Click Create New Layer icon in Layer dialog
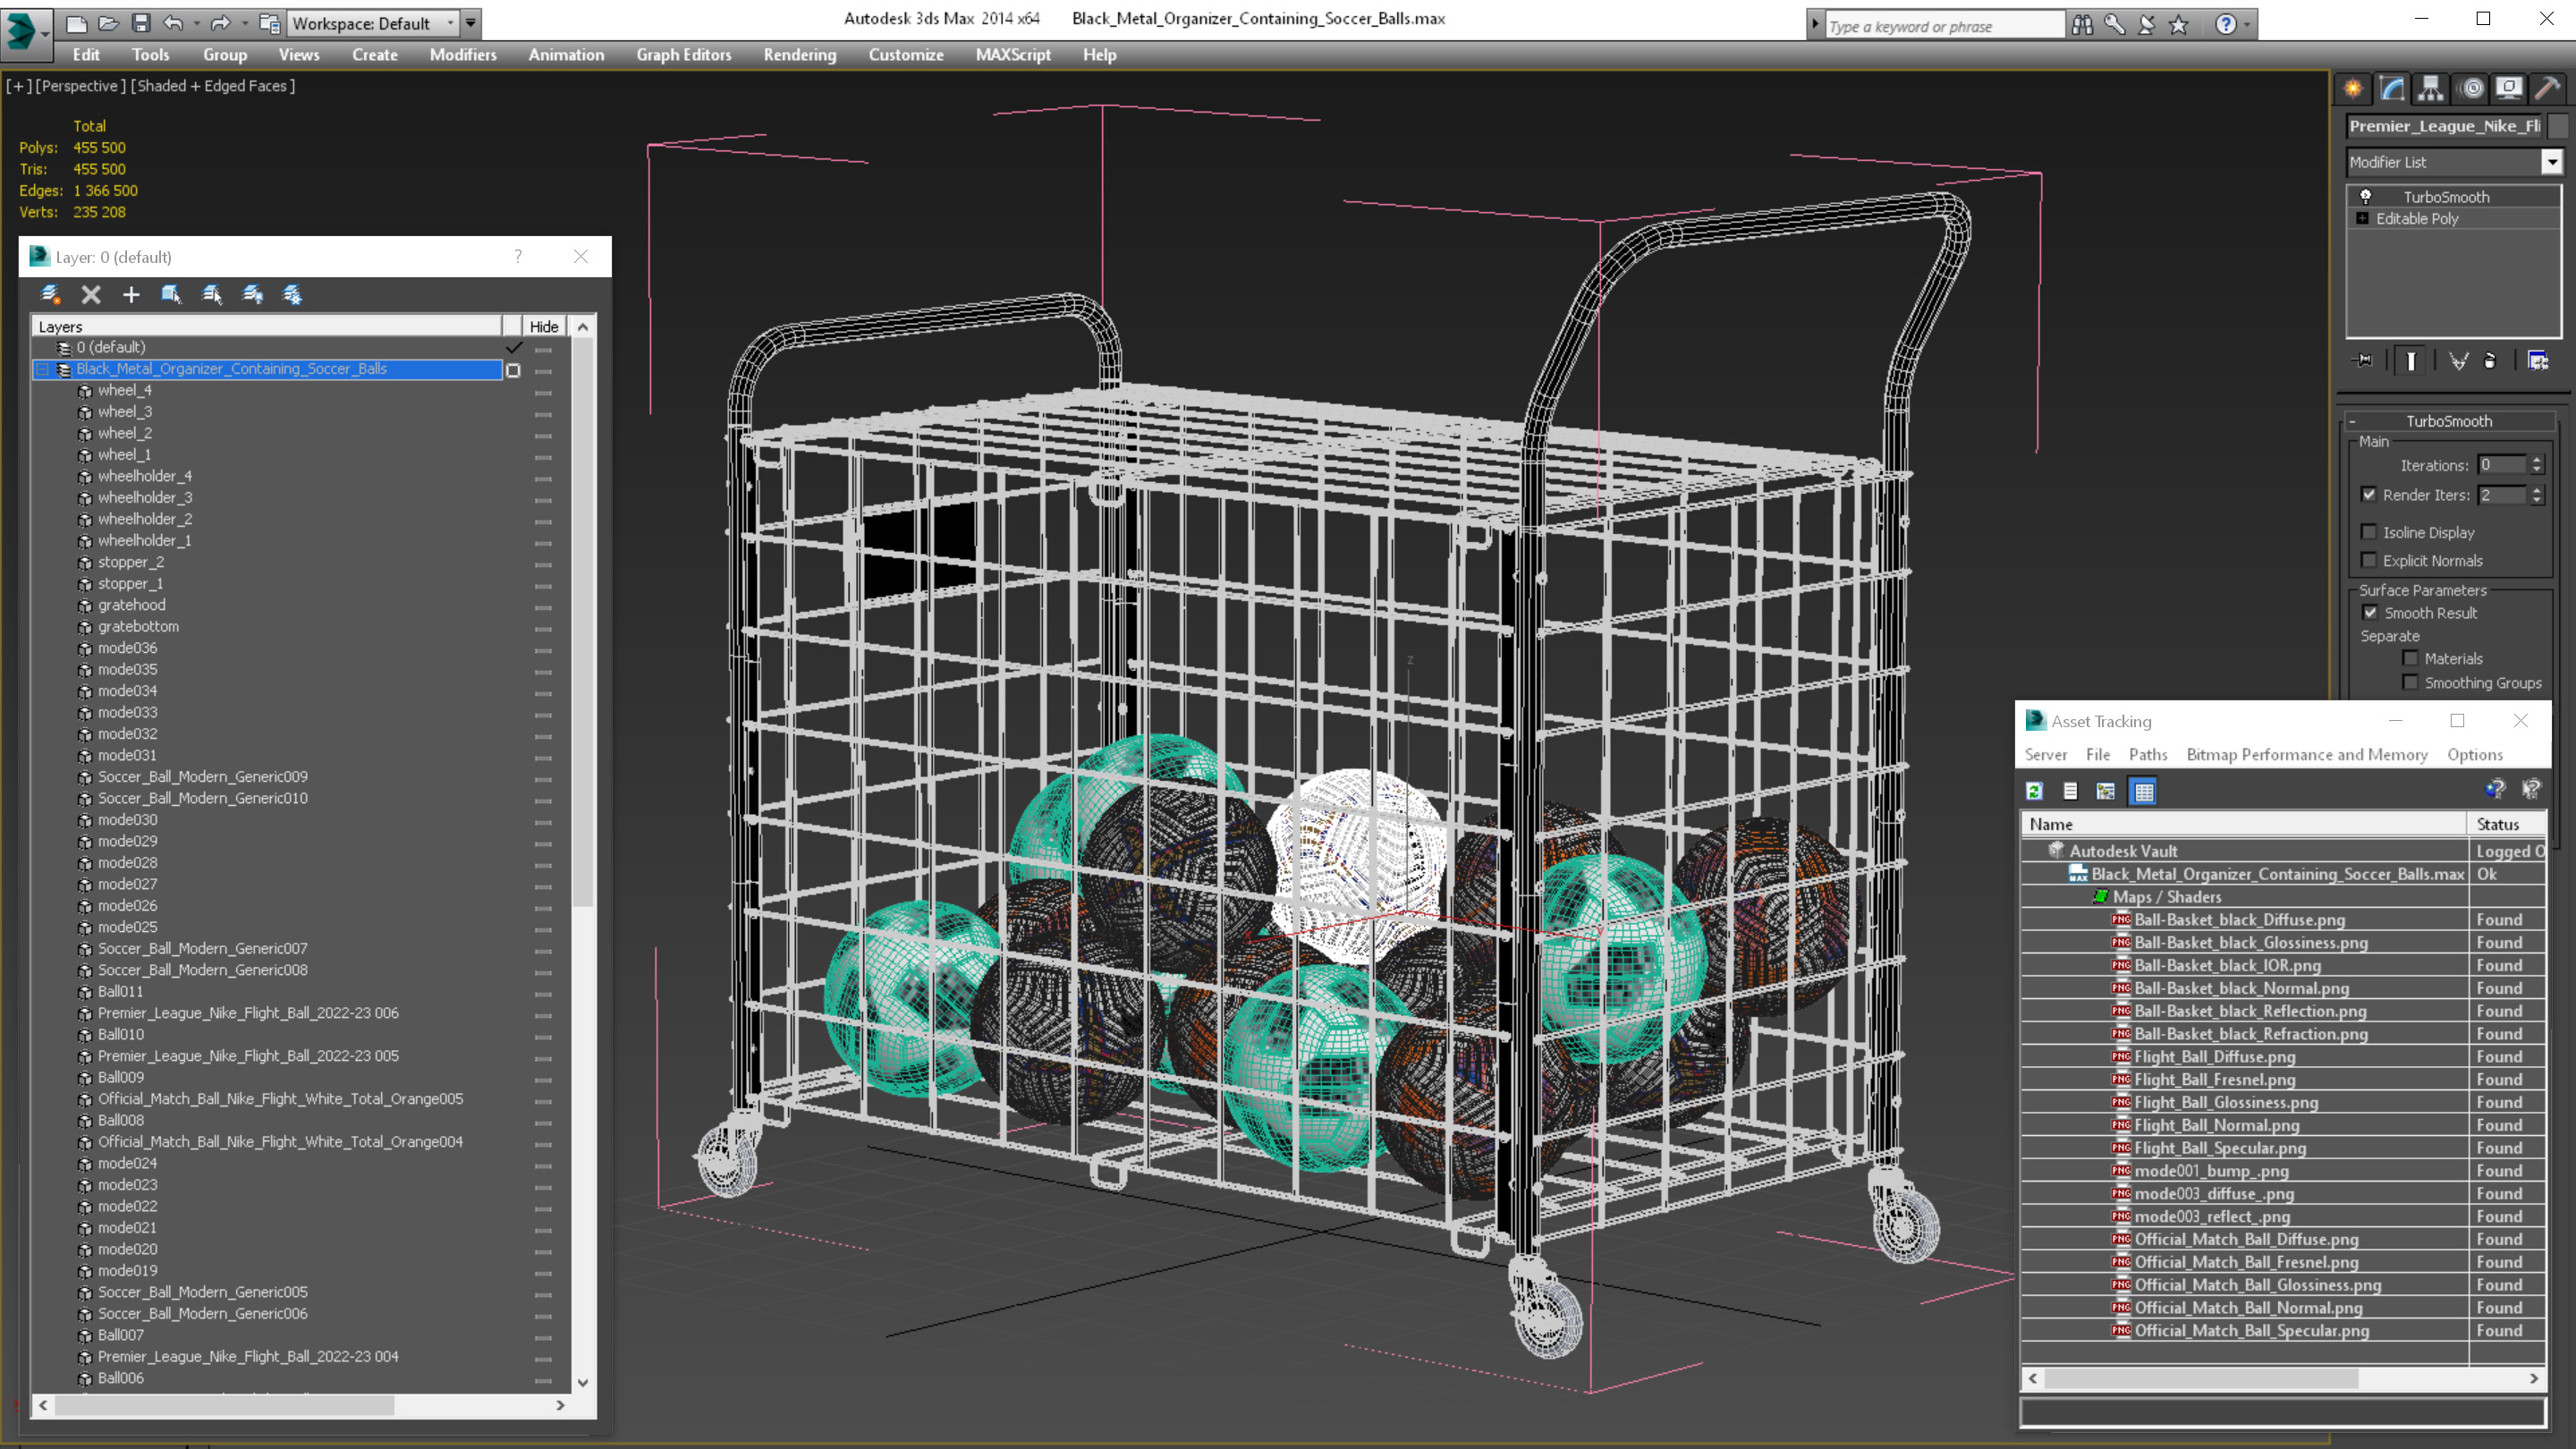This screenshot has height=1449, width=2576. 50,294
